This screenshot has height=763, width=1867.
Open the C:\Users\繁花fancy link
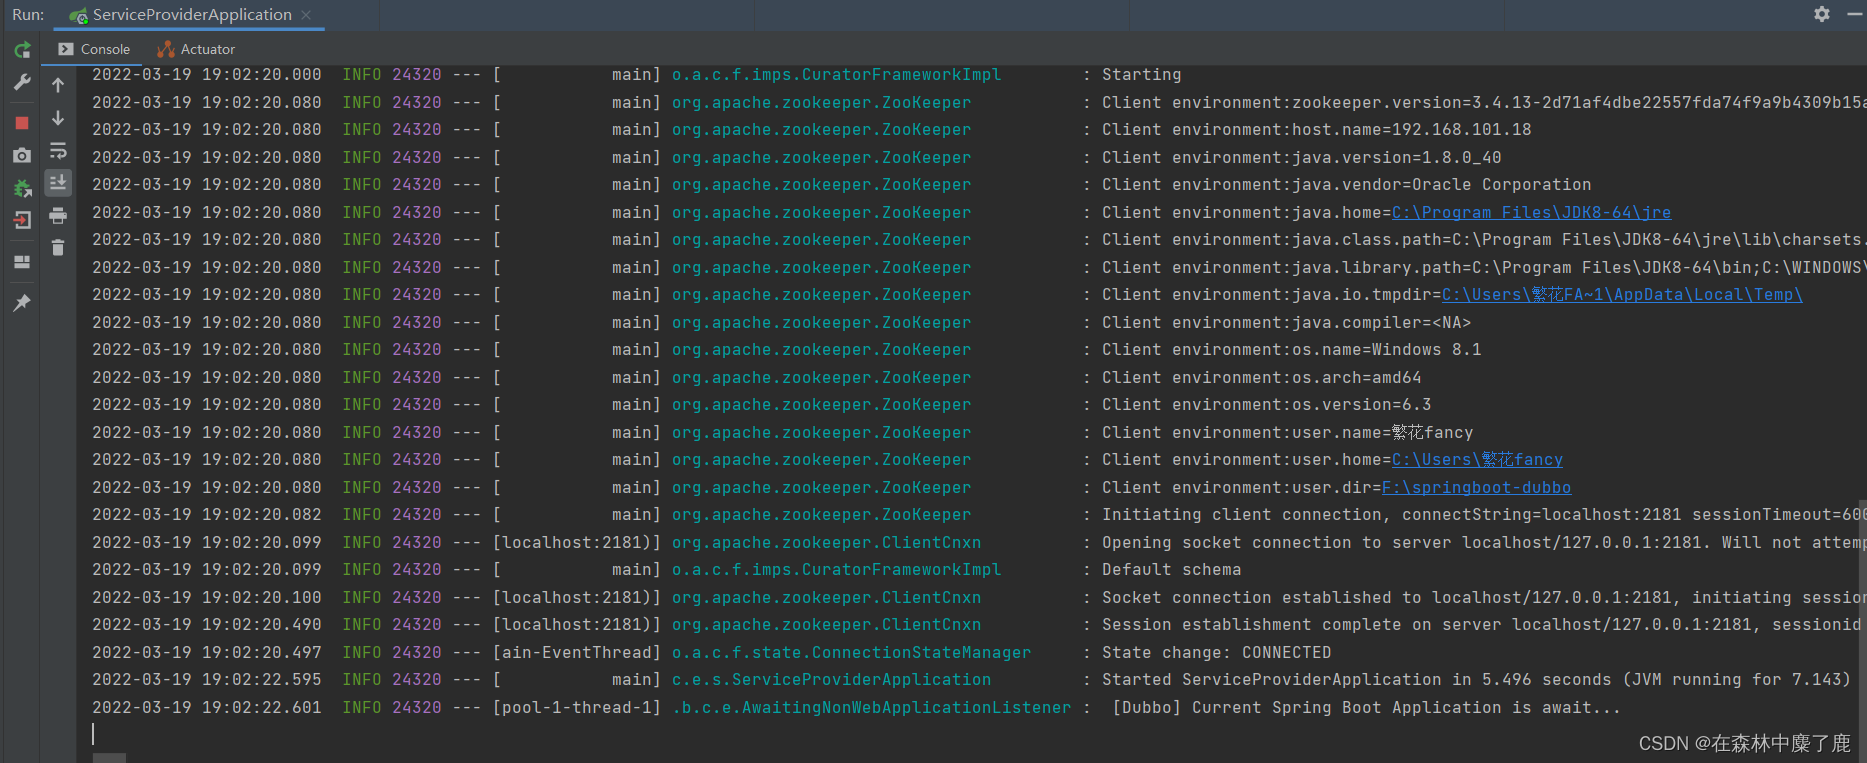[1477, 460]
